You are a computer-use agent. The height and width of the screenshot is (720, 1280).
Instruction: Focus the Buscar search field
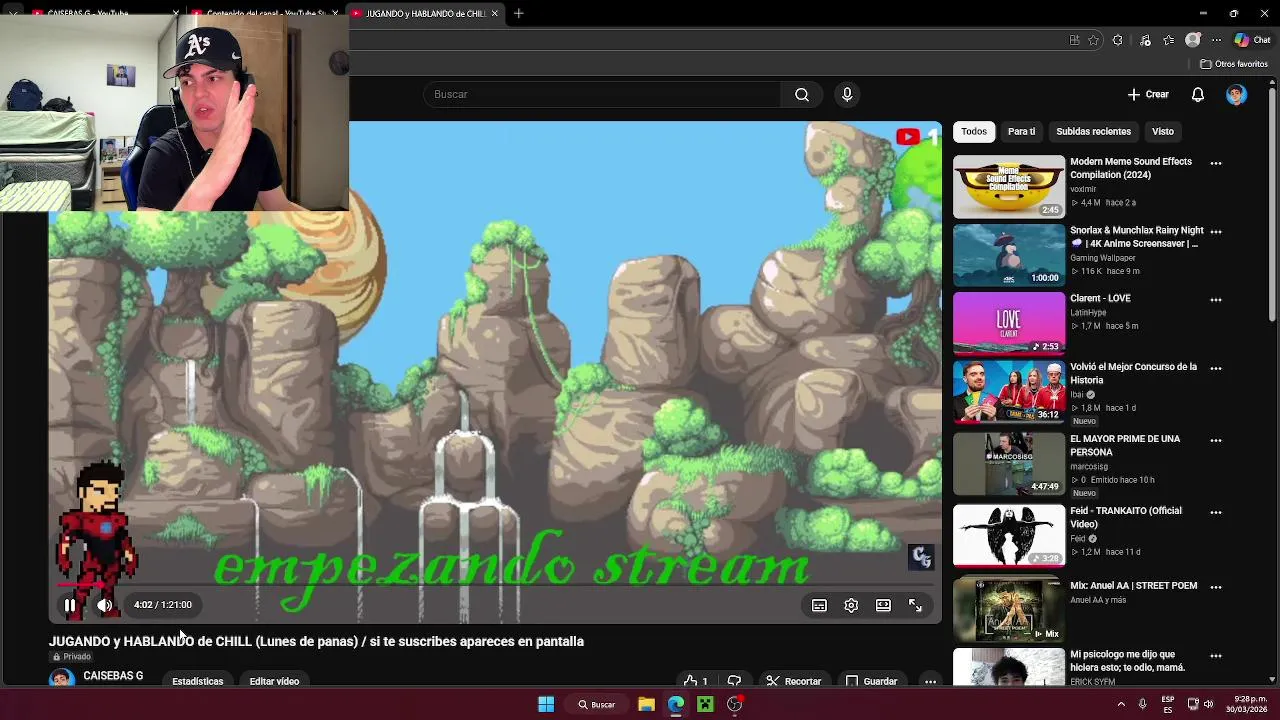602,94
